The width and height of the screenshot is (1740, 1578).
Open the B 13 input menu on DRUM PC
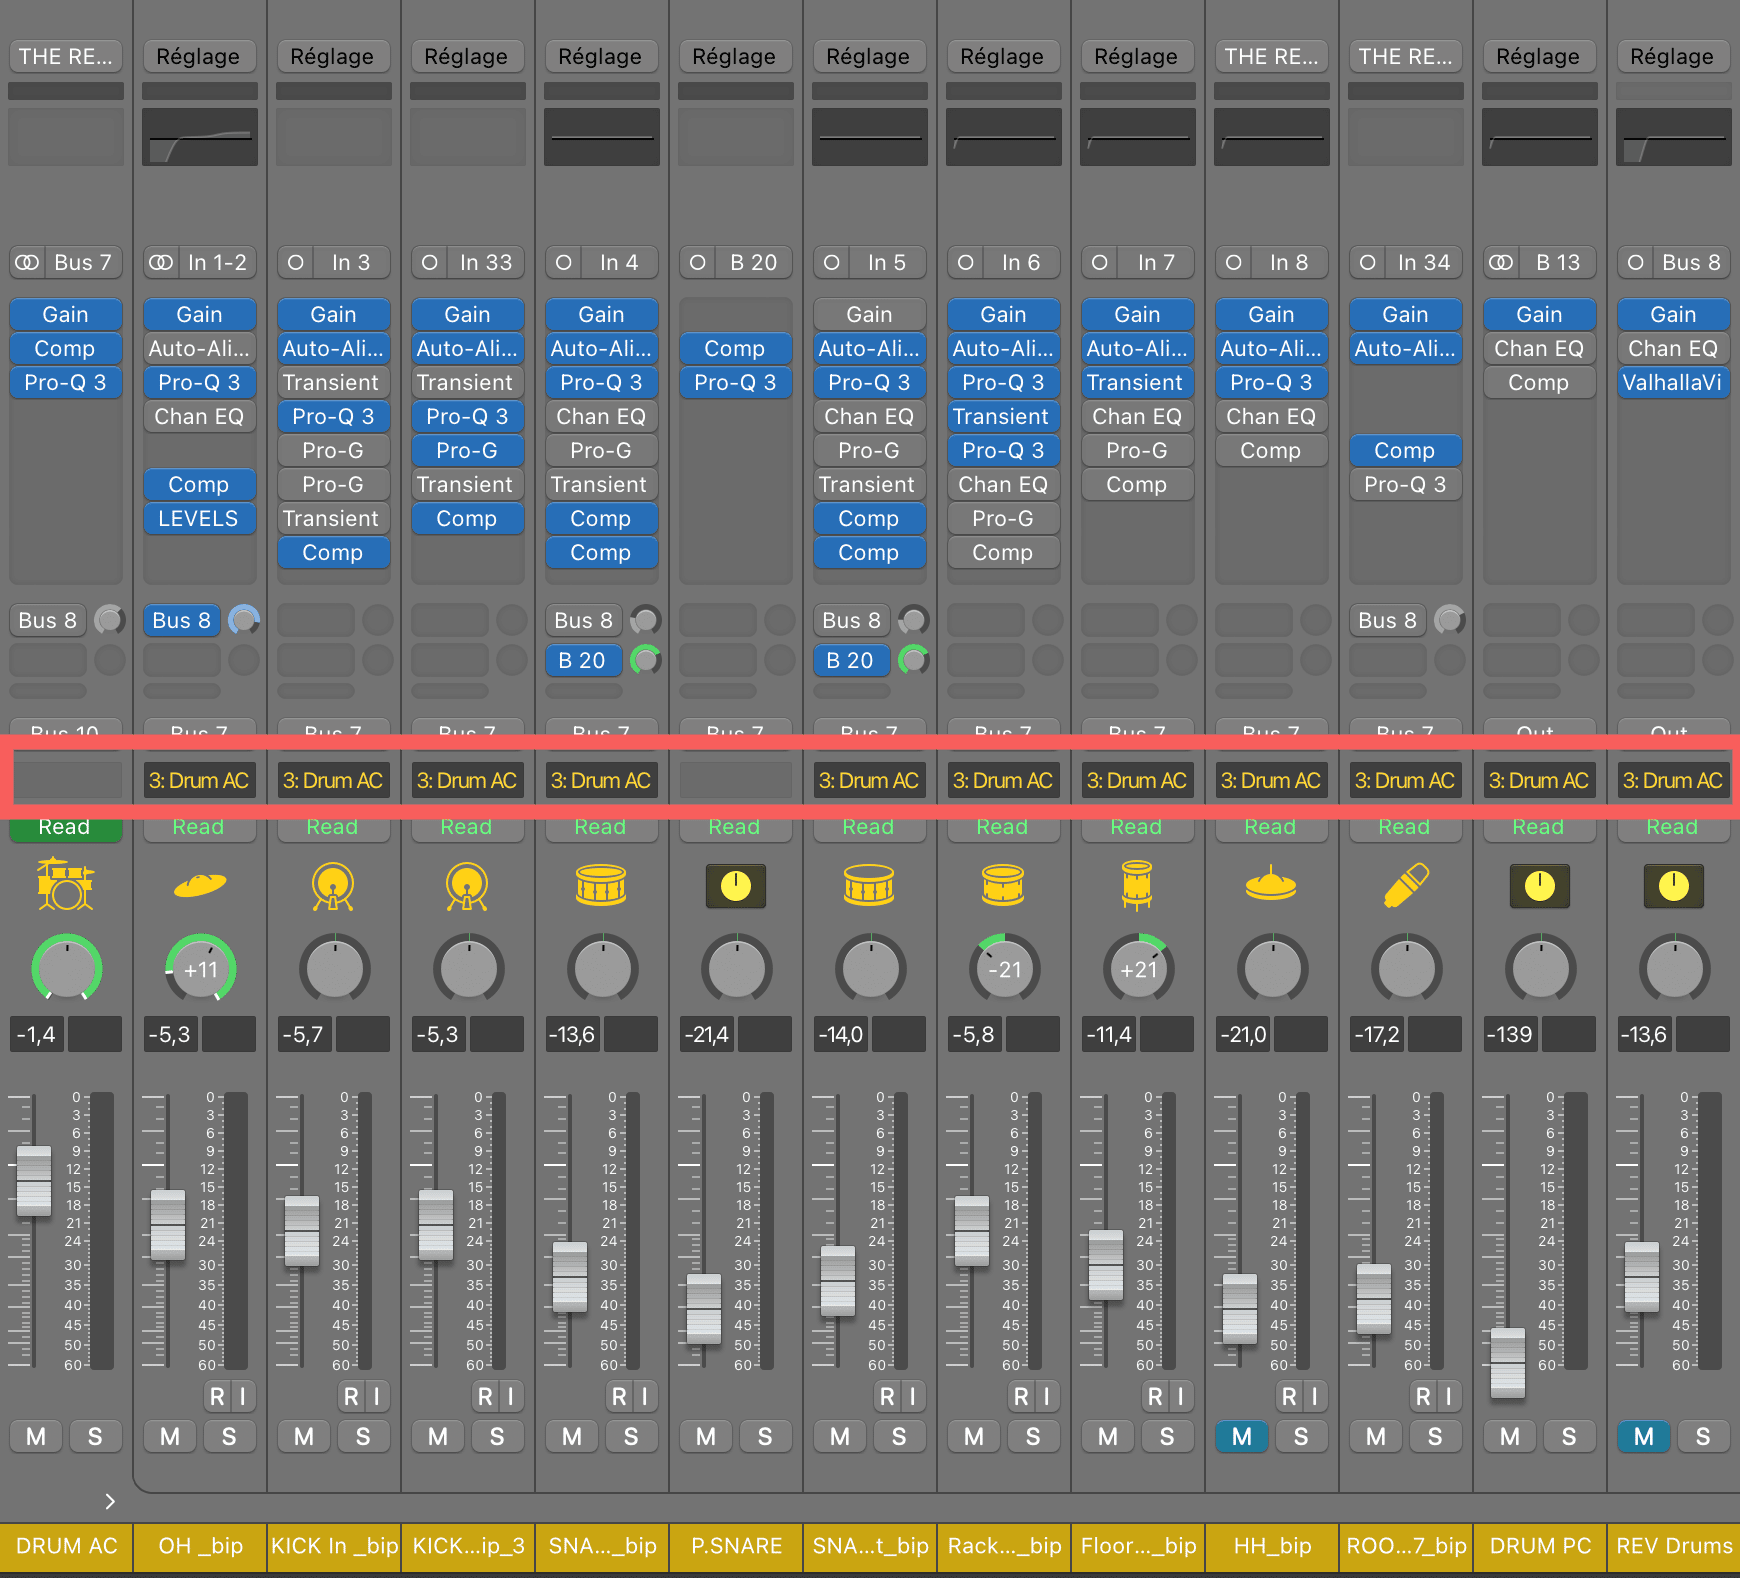point(1558,262)
